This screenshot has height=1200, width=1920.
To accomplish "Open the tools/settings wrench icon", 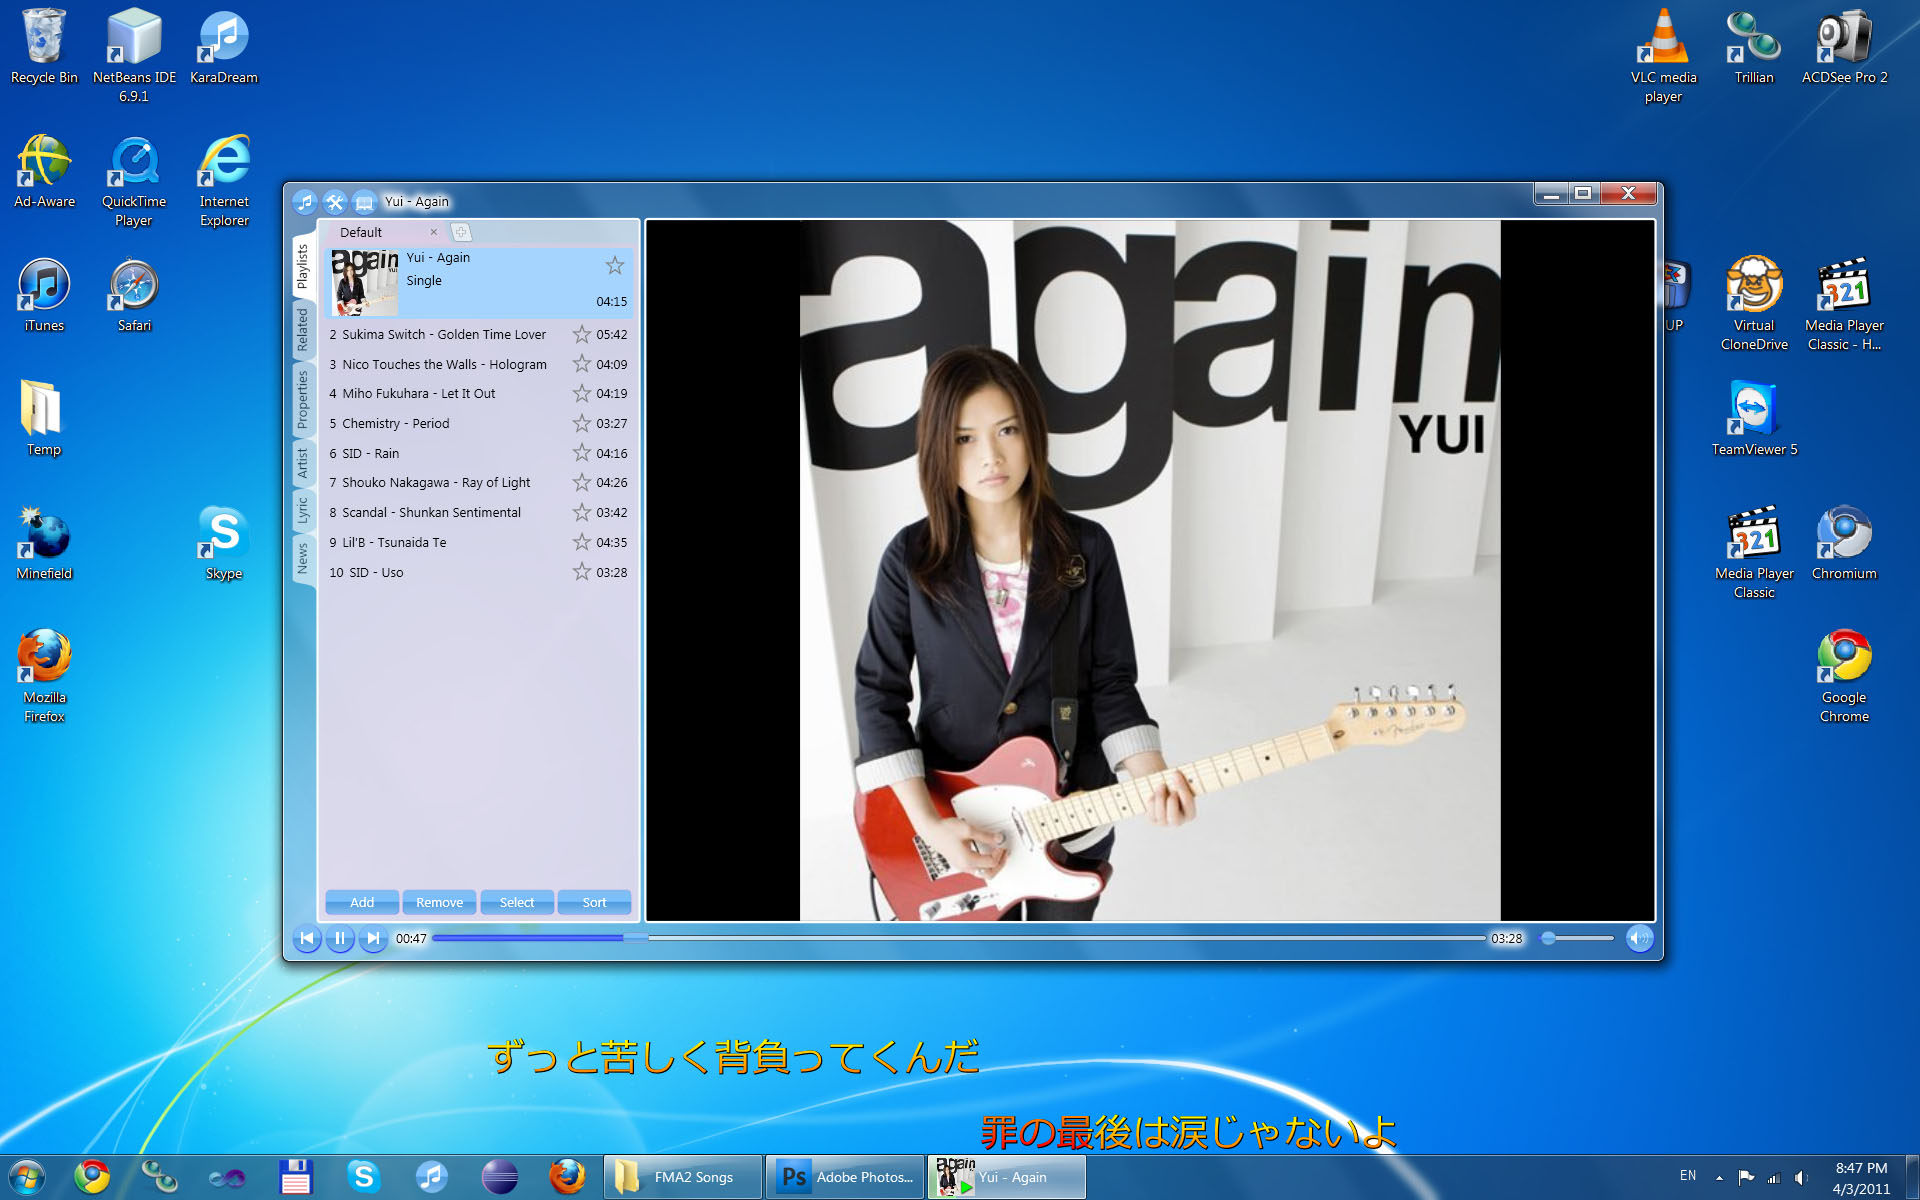I will pyautogui.click(x=335, y=202).
